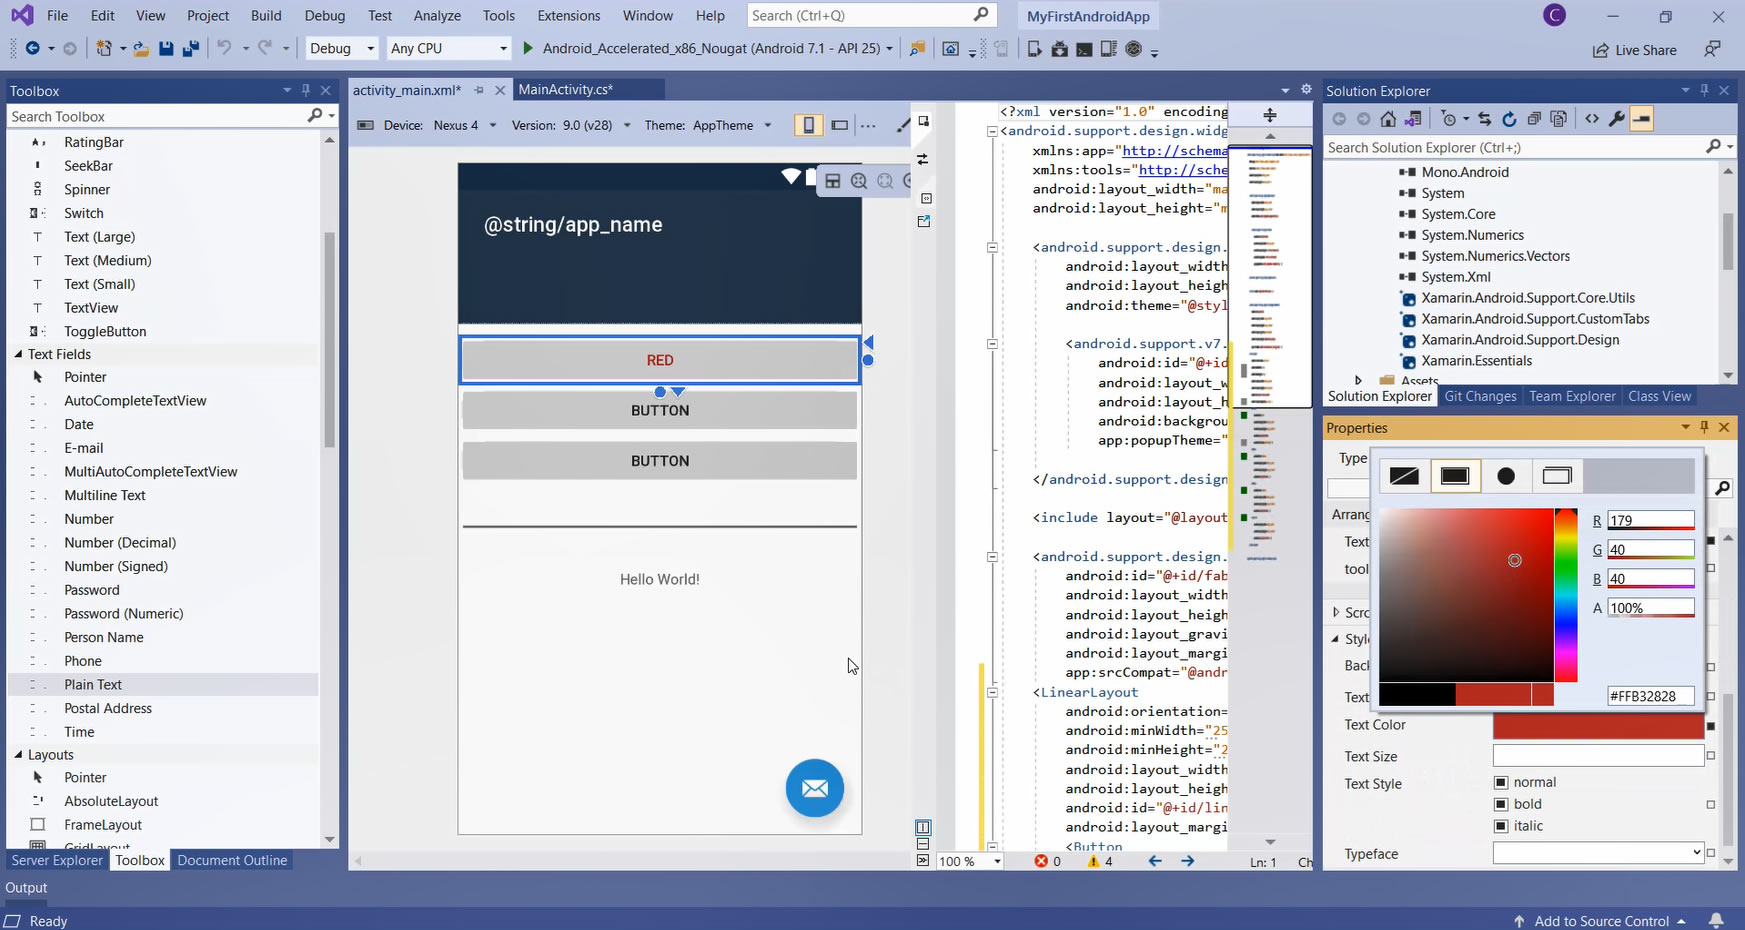The width and height of the screenshot is (1745, 930).
Task: Collapse the Text Fields toolbox group
Action: tap(18, 354)
